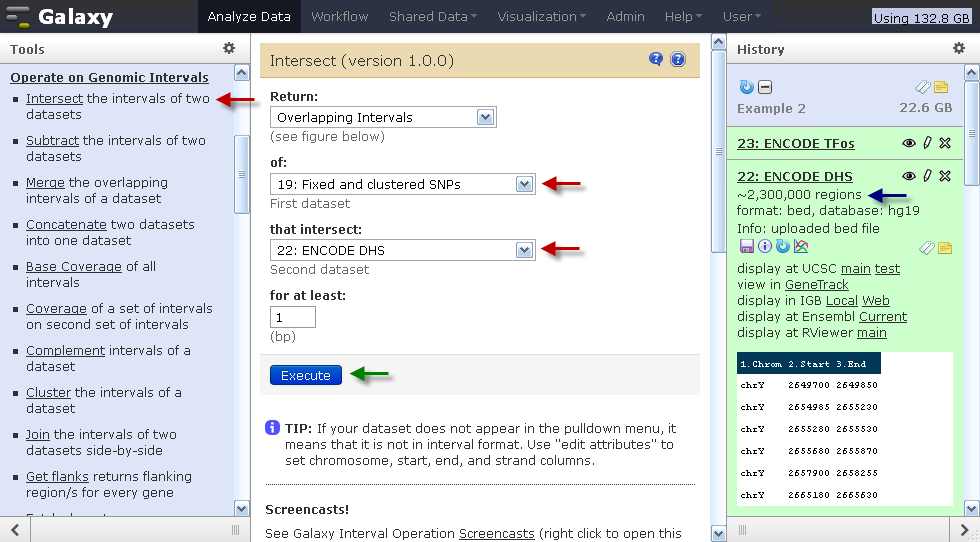Click the speech-bubble help icon on the Intersect header
Viewport: 980px width, 542px height.
click(656, 59)
